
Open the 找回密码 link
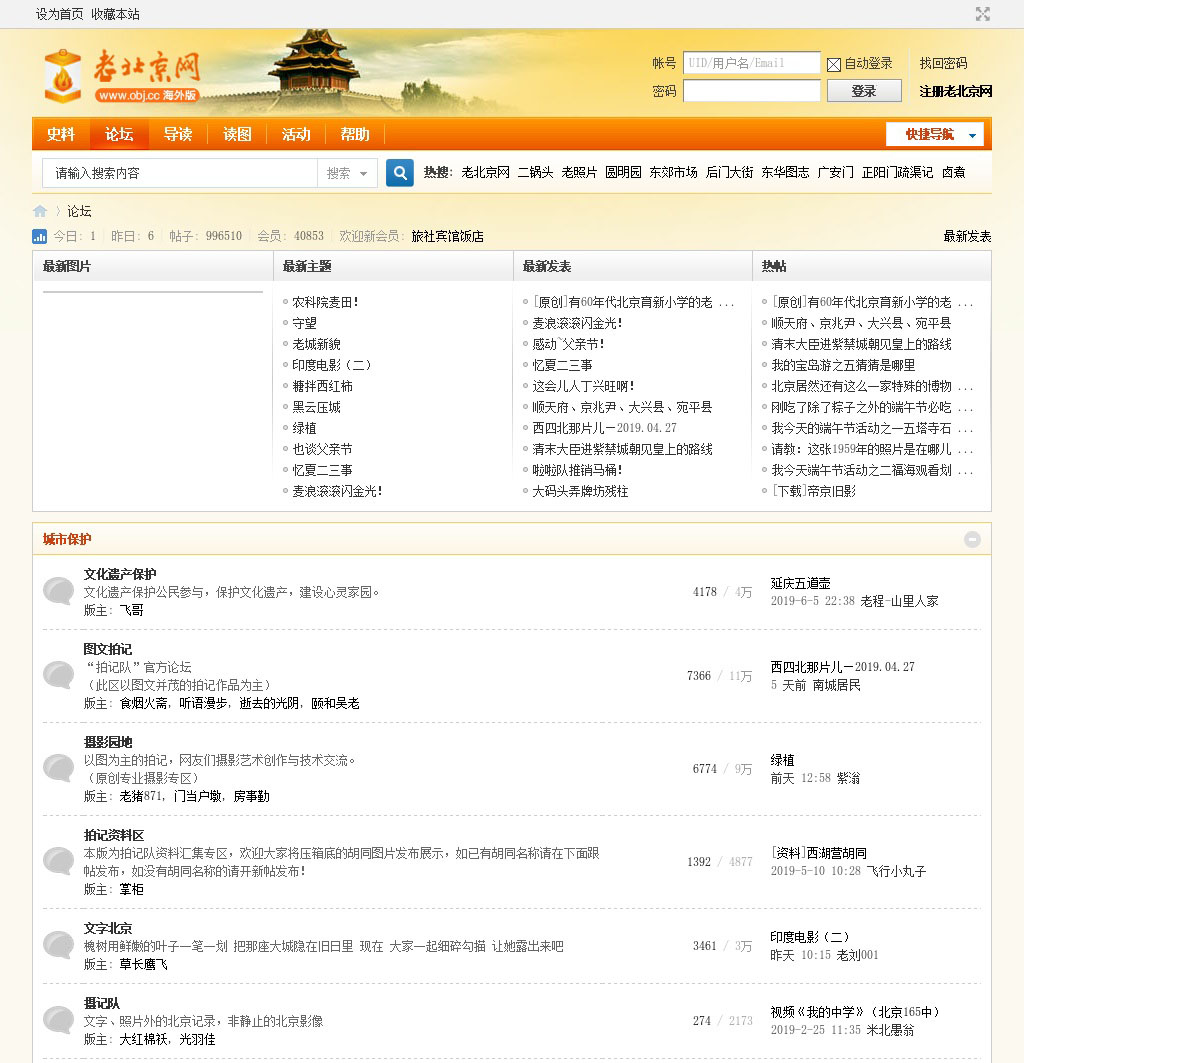943,63
